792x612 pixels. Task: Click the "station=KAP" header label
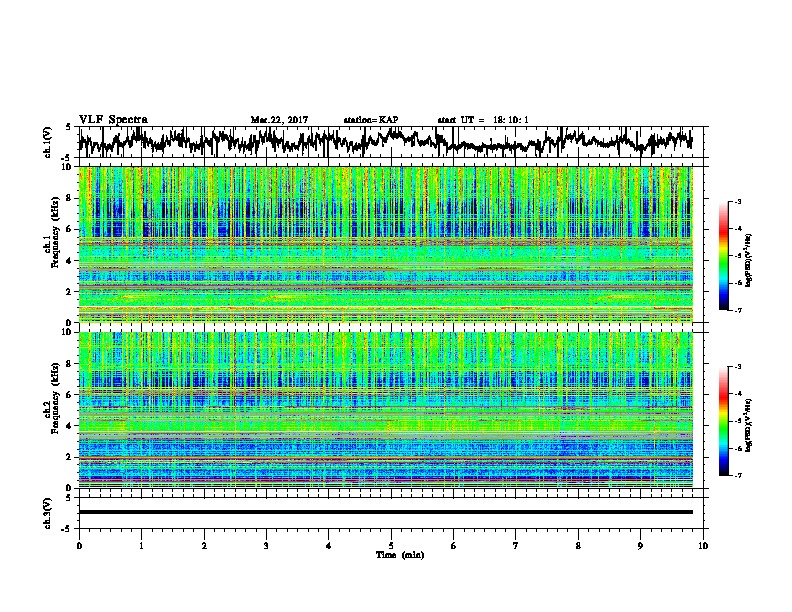coord(371,120)
